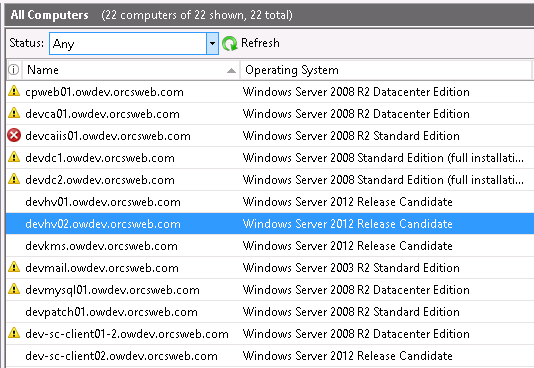This screenshot has width=534, height=368.
Task: Click OS cell of dev-sc-client02 row
Action: point(347,356)
